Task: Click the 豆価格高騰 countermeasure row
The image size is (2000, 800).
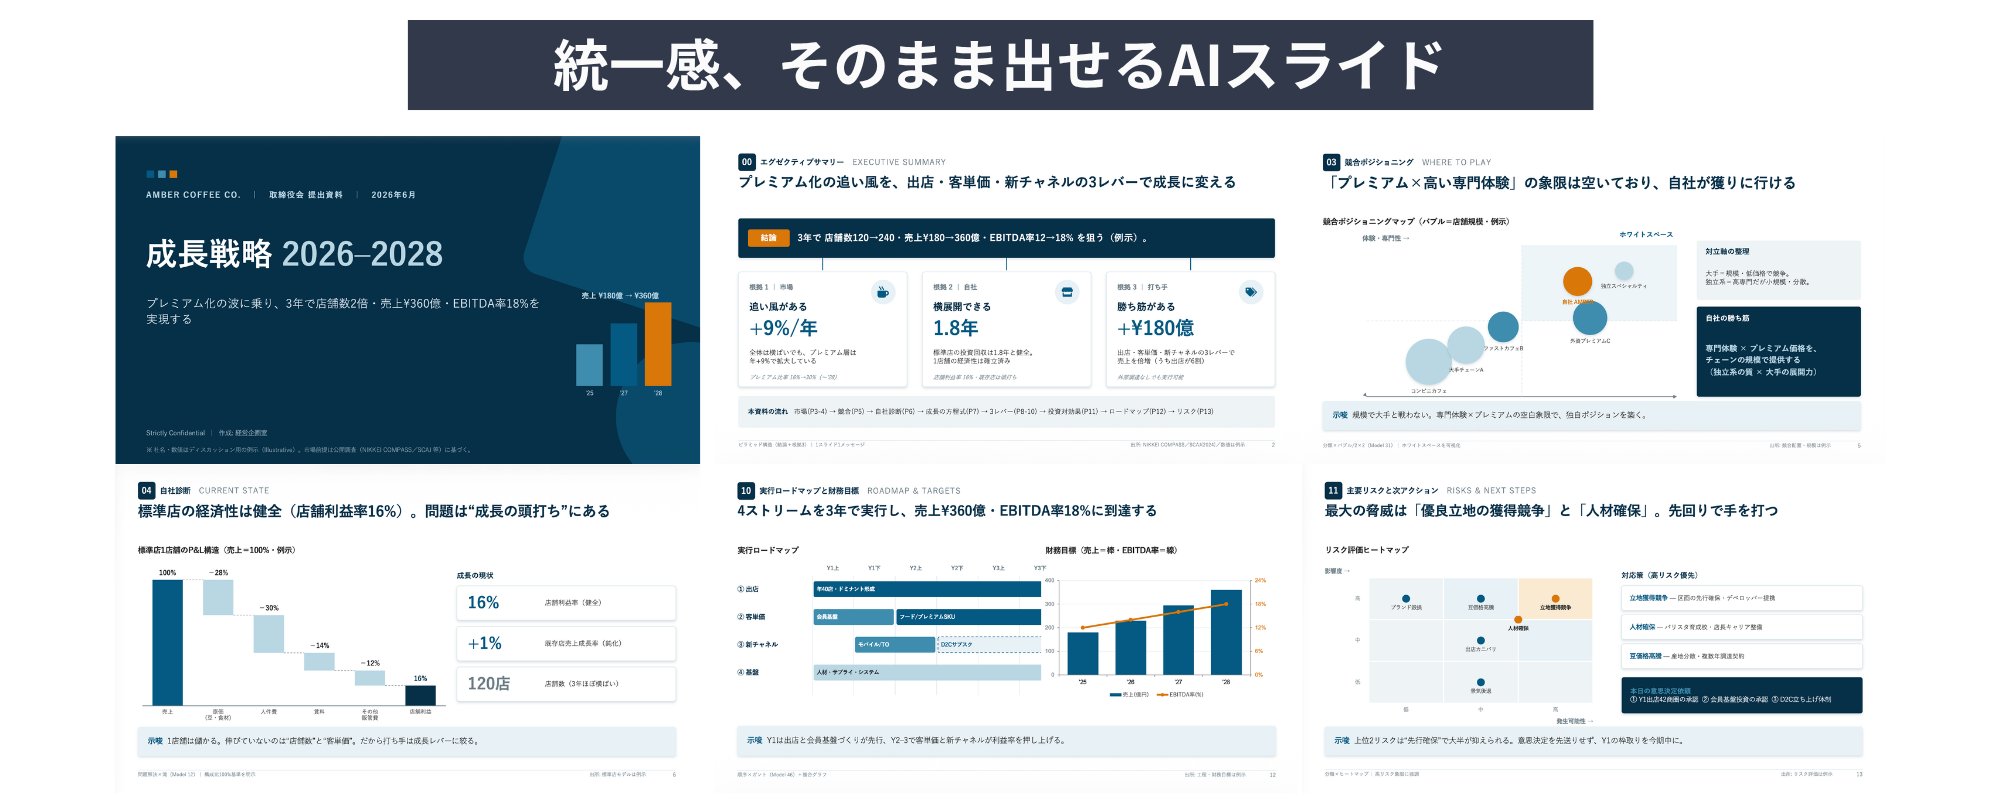Action: click(x=1741, y=656)
